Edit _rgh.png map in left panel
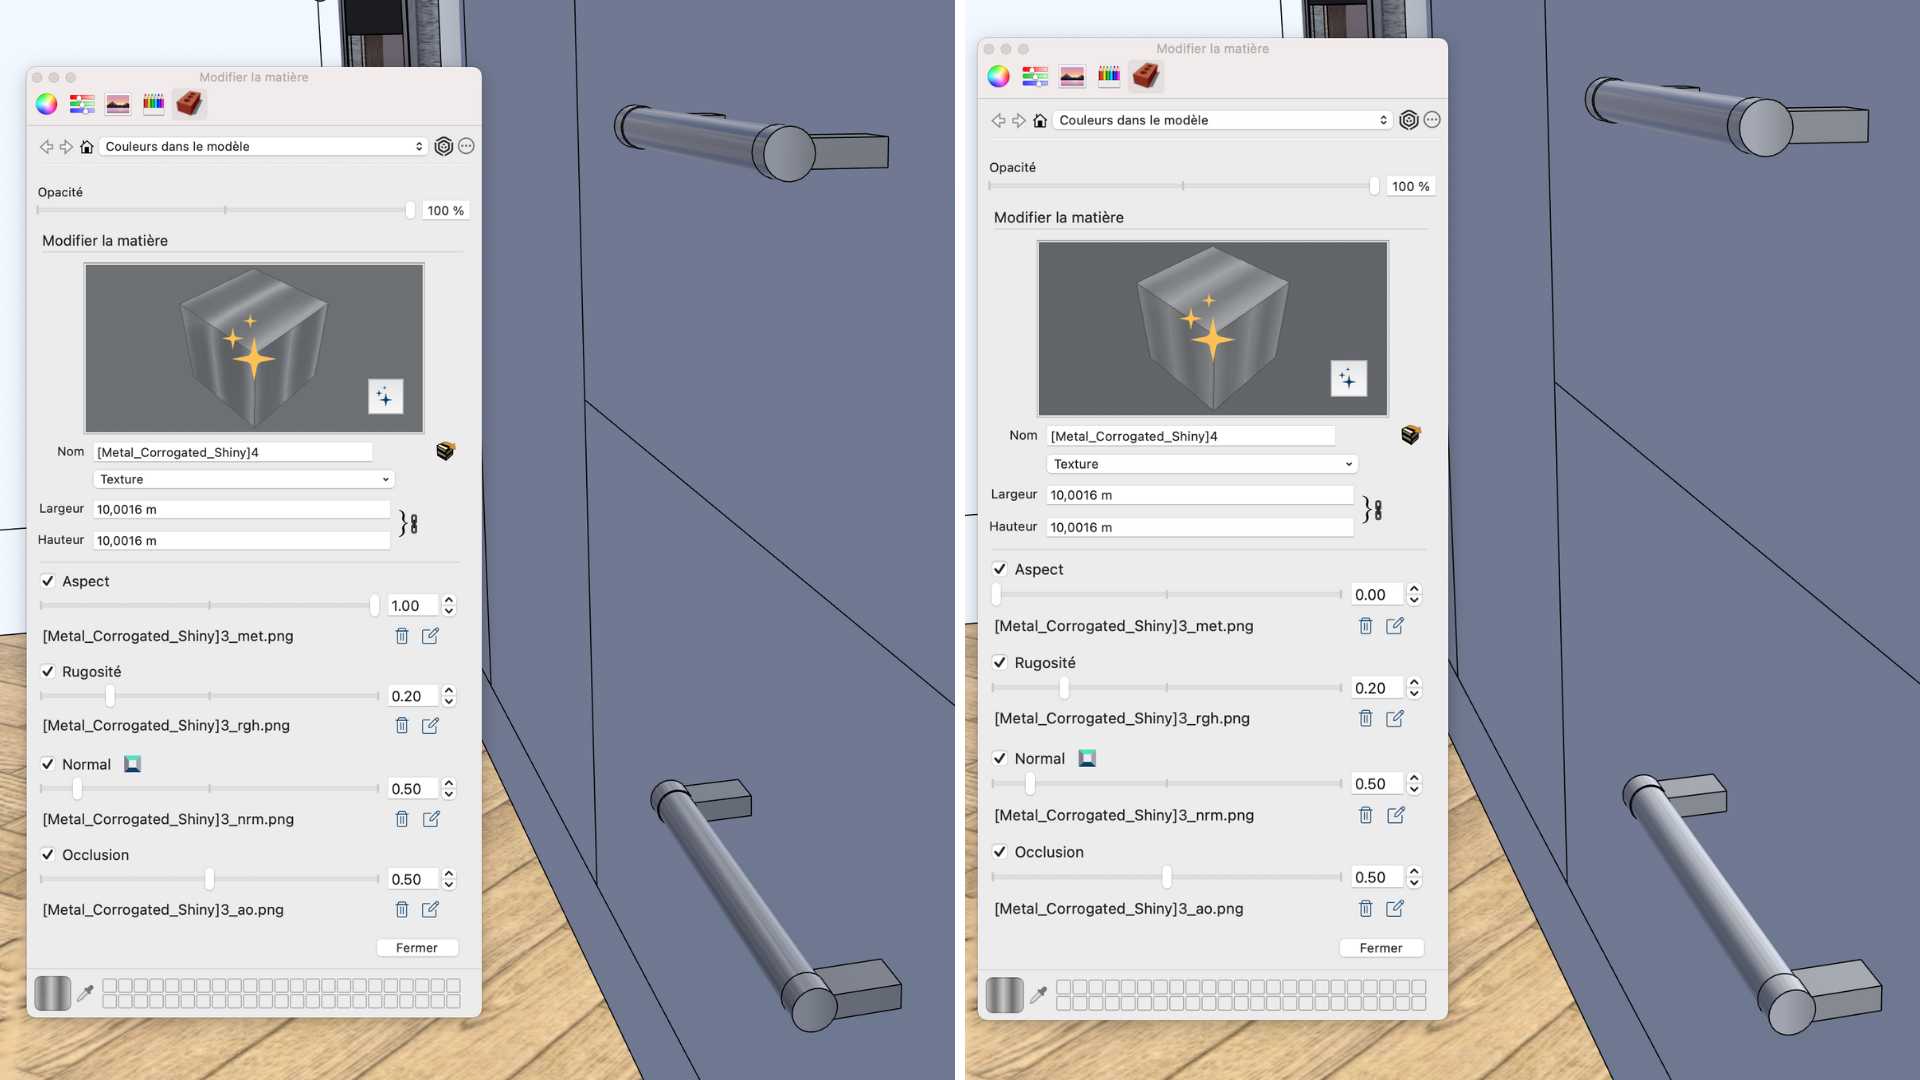 (x=430, y=726)
